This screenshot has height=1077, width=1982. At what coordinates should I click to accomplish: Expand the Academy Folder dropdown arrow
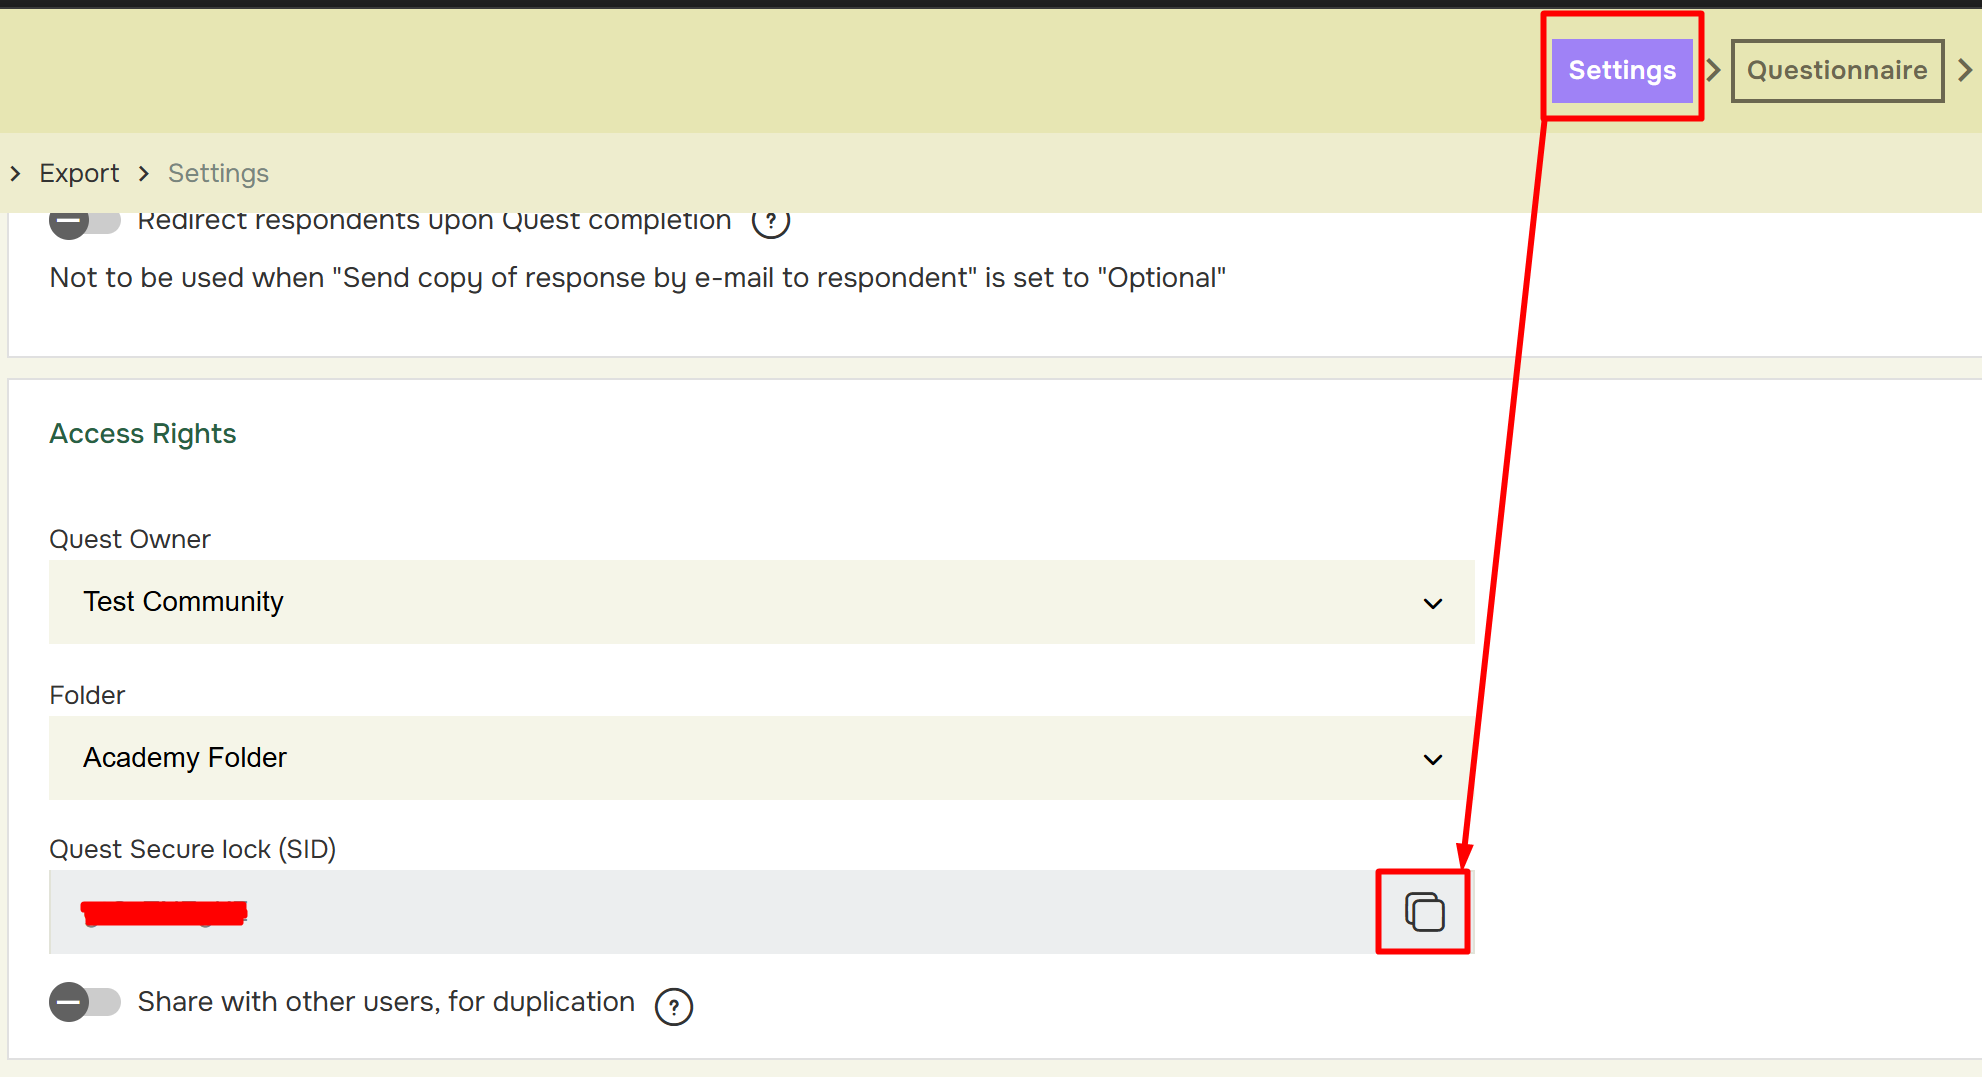1433,759
